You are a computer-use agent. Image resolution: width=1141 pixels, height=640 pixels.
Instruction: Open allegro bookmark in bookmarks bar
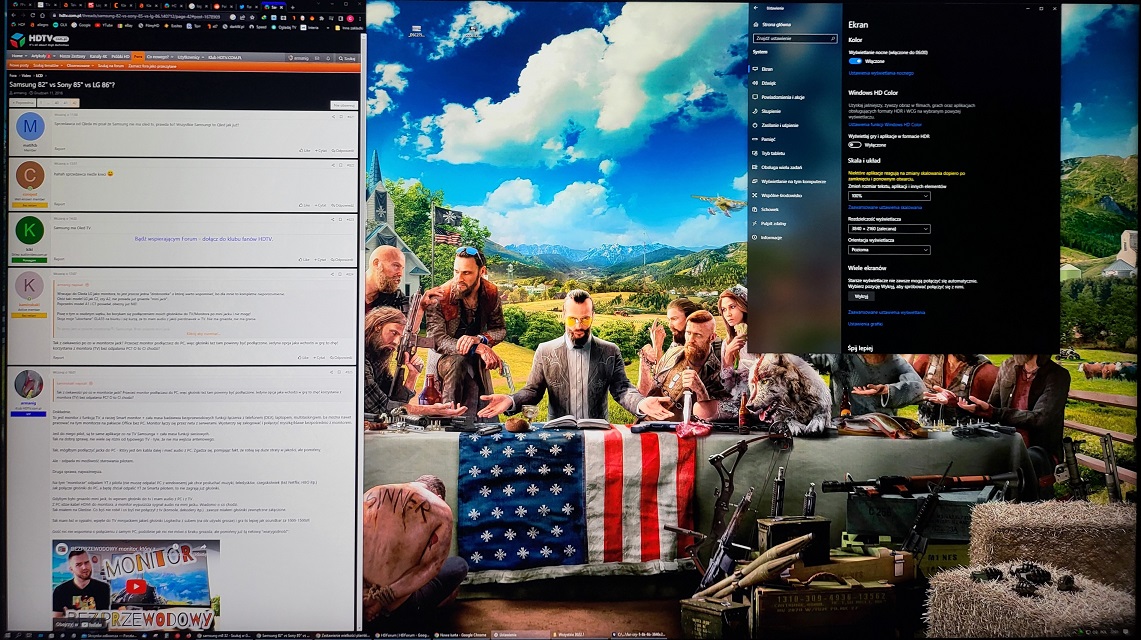pos(39,25)
